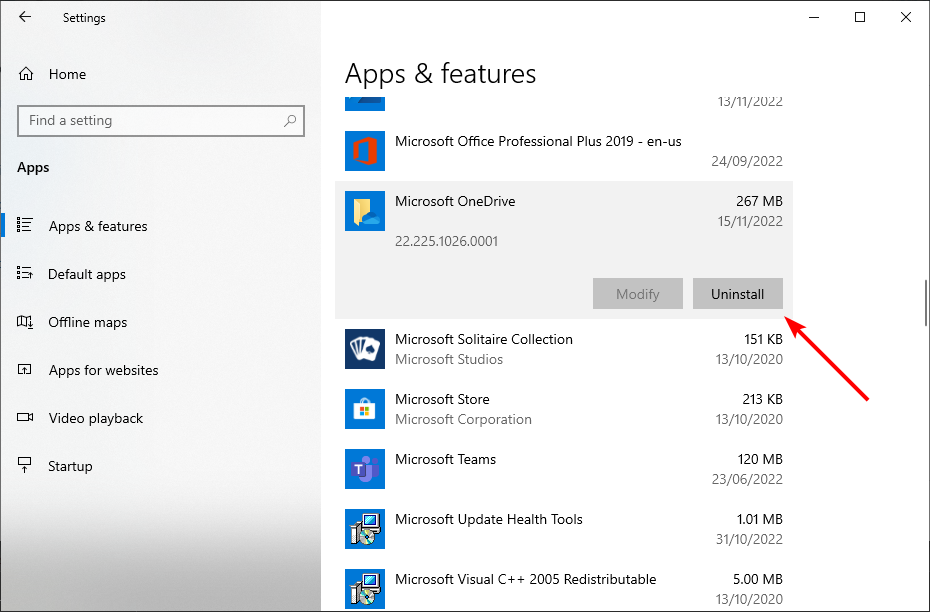Click the magnifier icon in search box
This screenshot has height=612, width=930.
[x=290, y=121]
